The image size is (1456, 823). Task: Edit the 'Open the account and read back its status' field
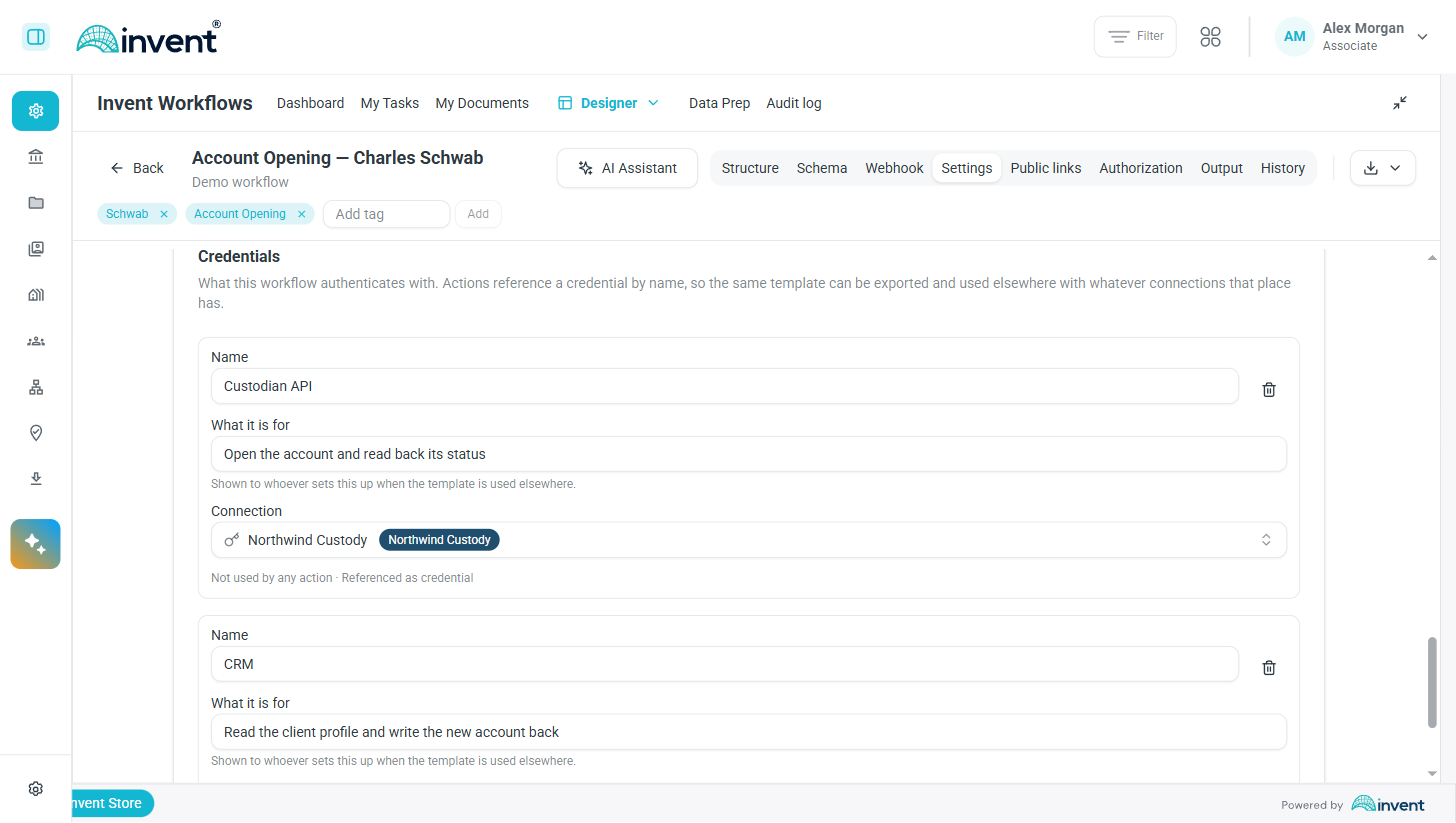[749, 454]
